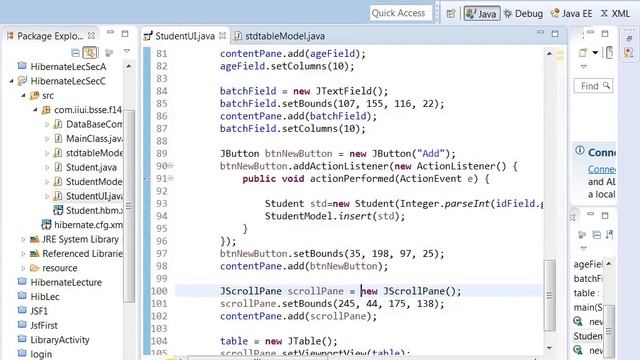Expand the Student.java node
The image size is (640, 360).
pos(47,167)
